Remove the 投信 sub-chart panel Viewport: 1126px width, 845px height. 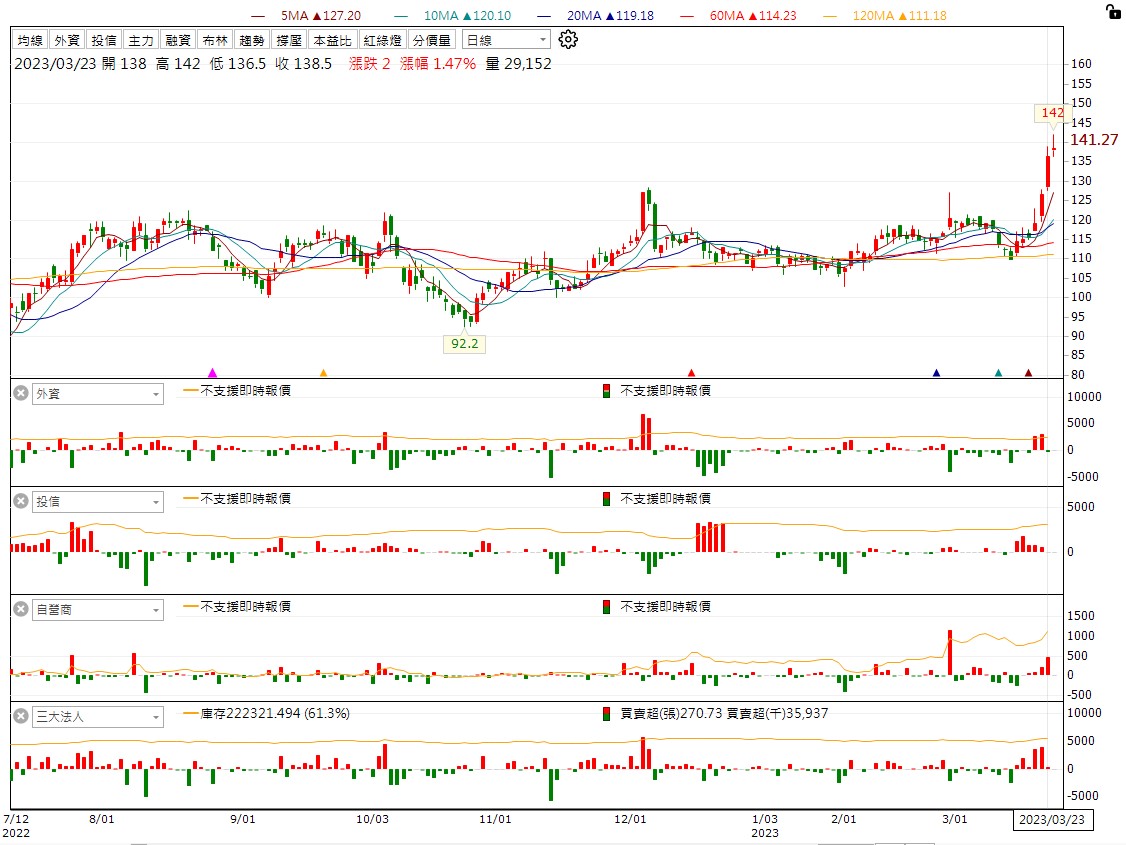point(20,502)
